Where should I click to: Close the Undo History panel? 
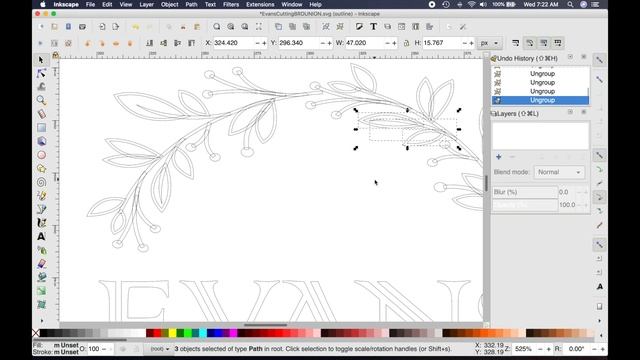584,57
